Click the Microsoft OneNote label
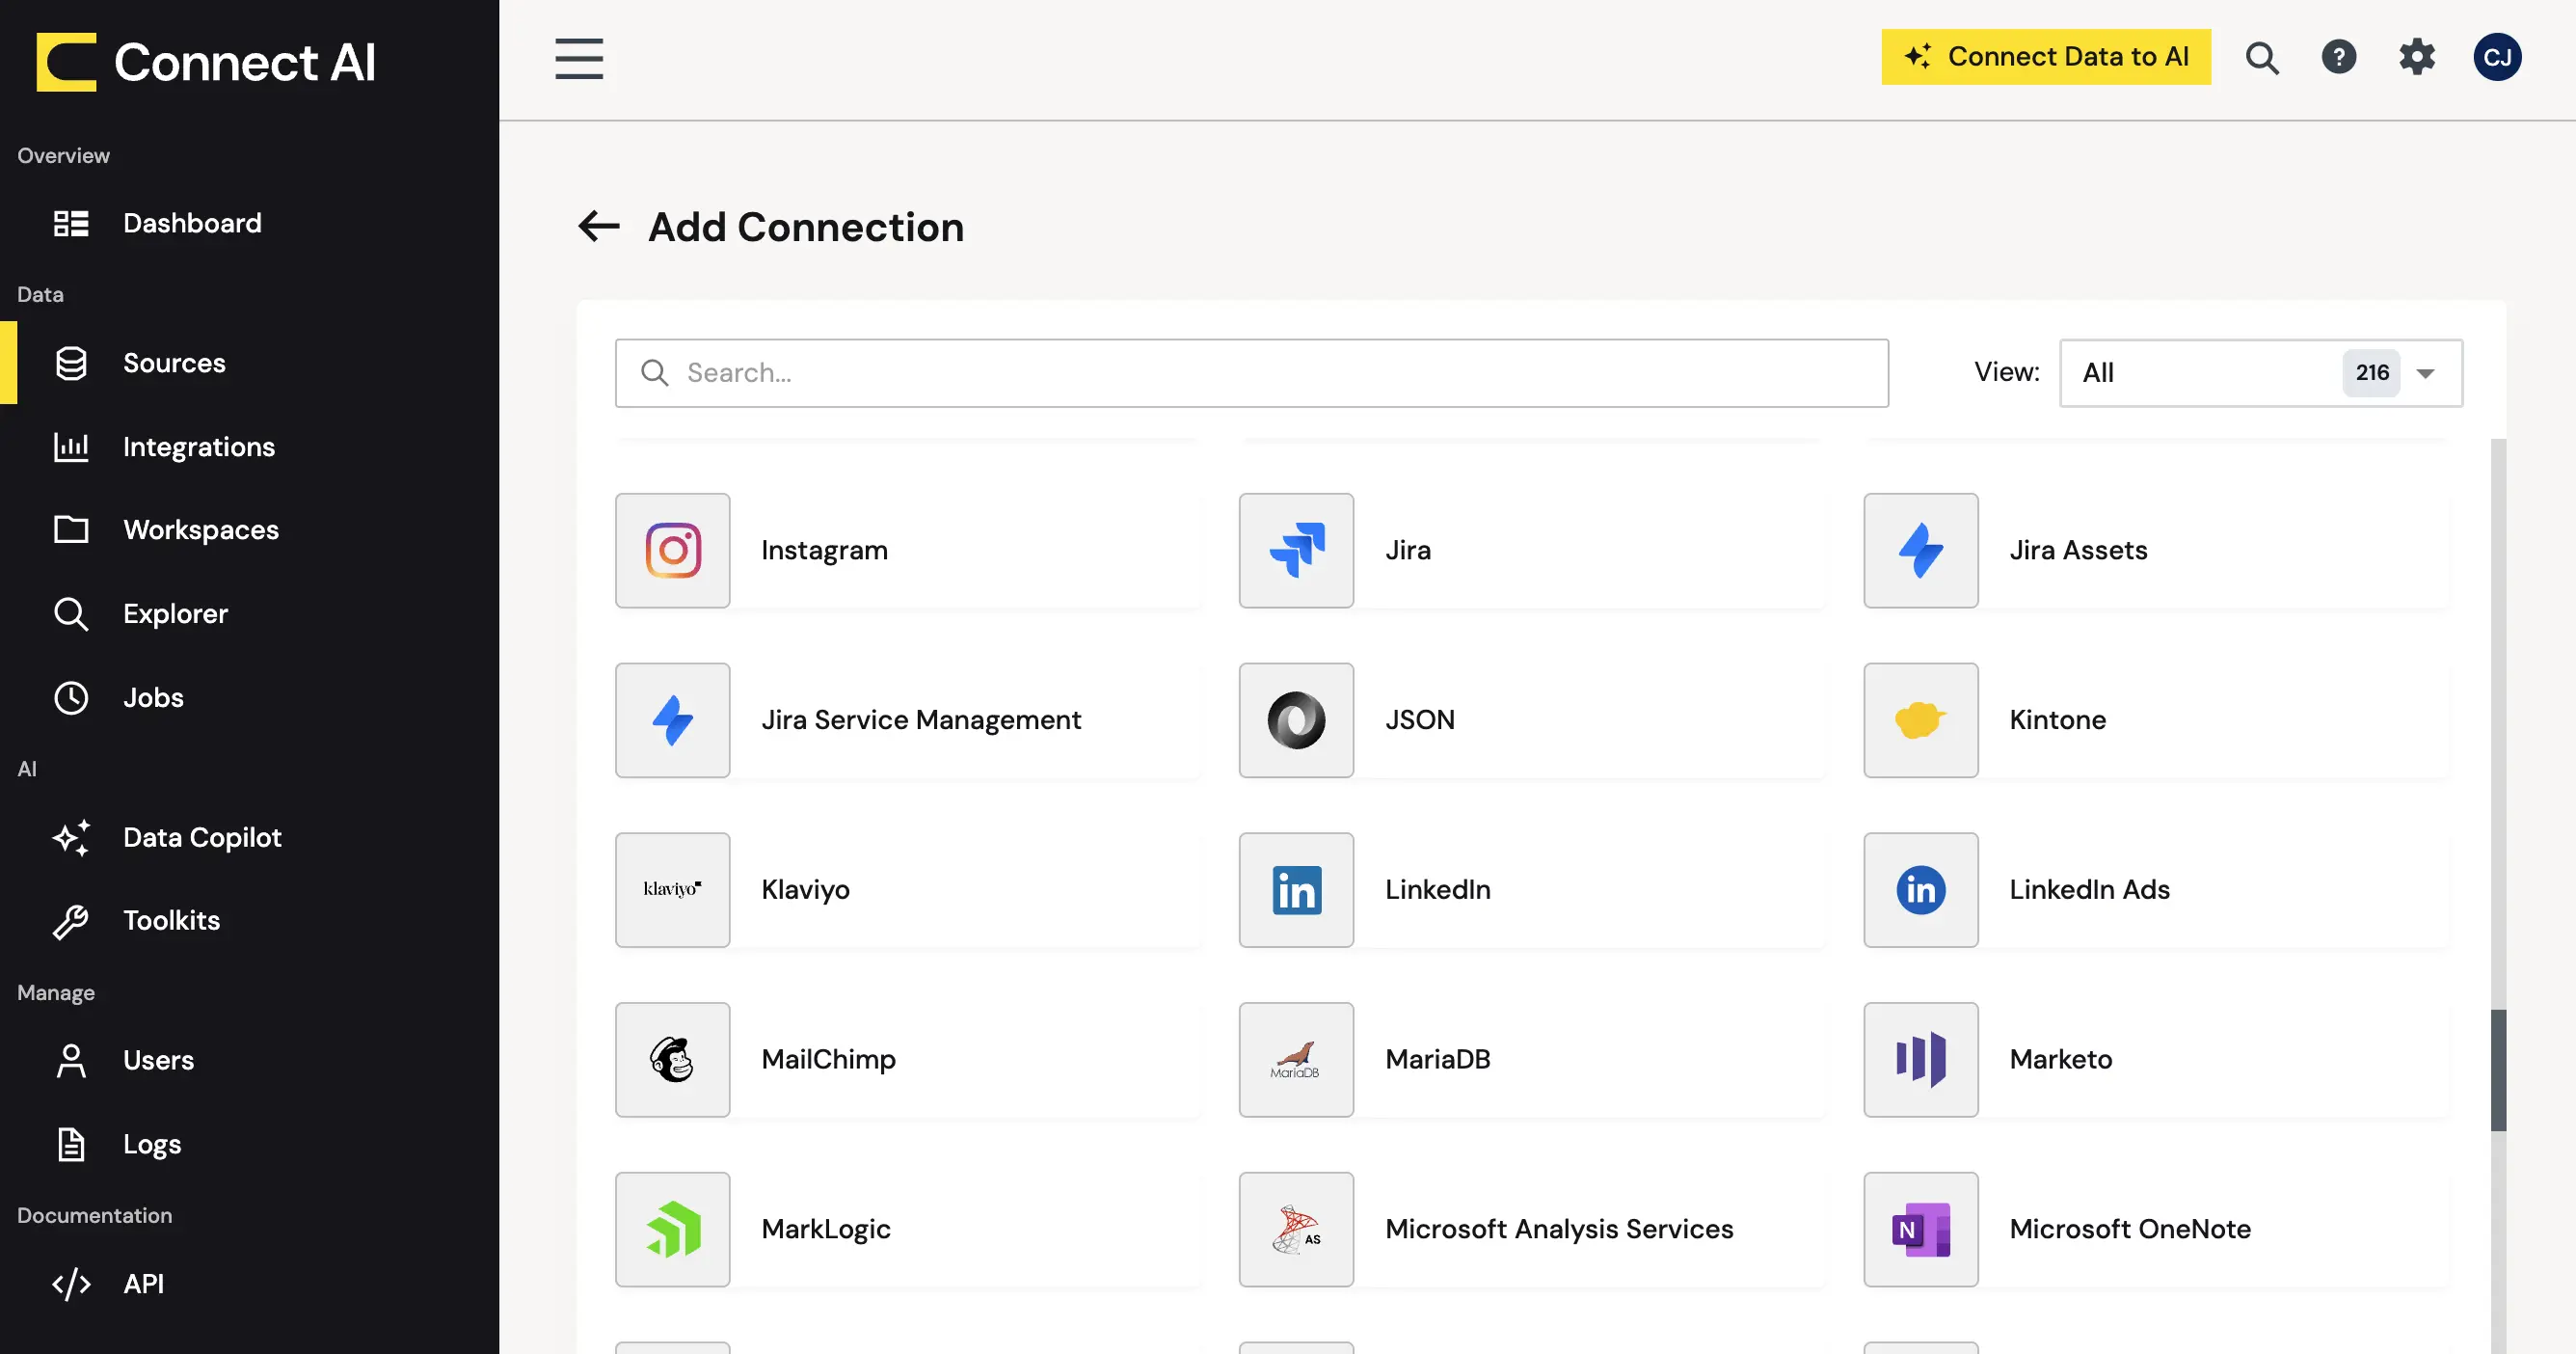 tap(2130, 1229)
